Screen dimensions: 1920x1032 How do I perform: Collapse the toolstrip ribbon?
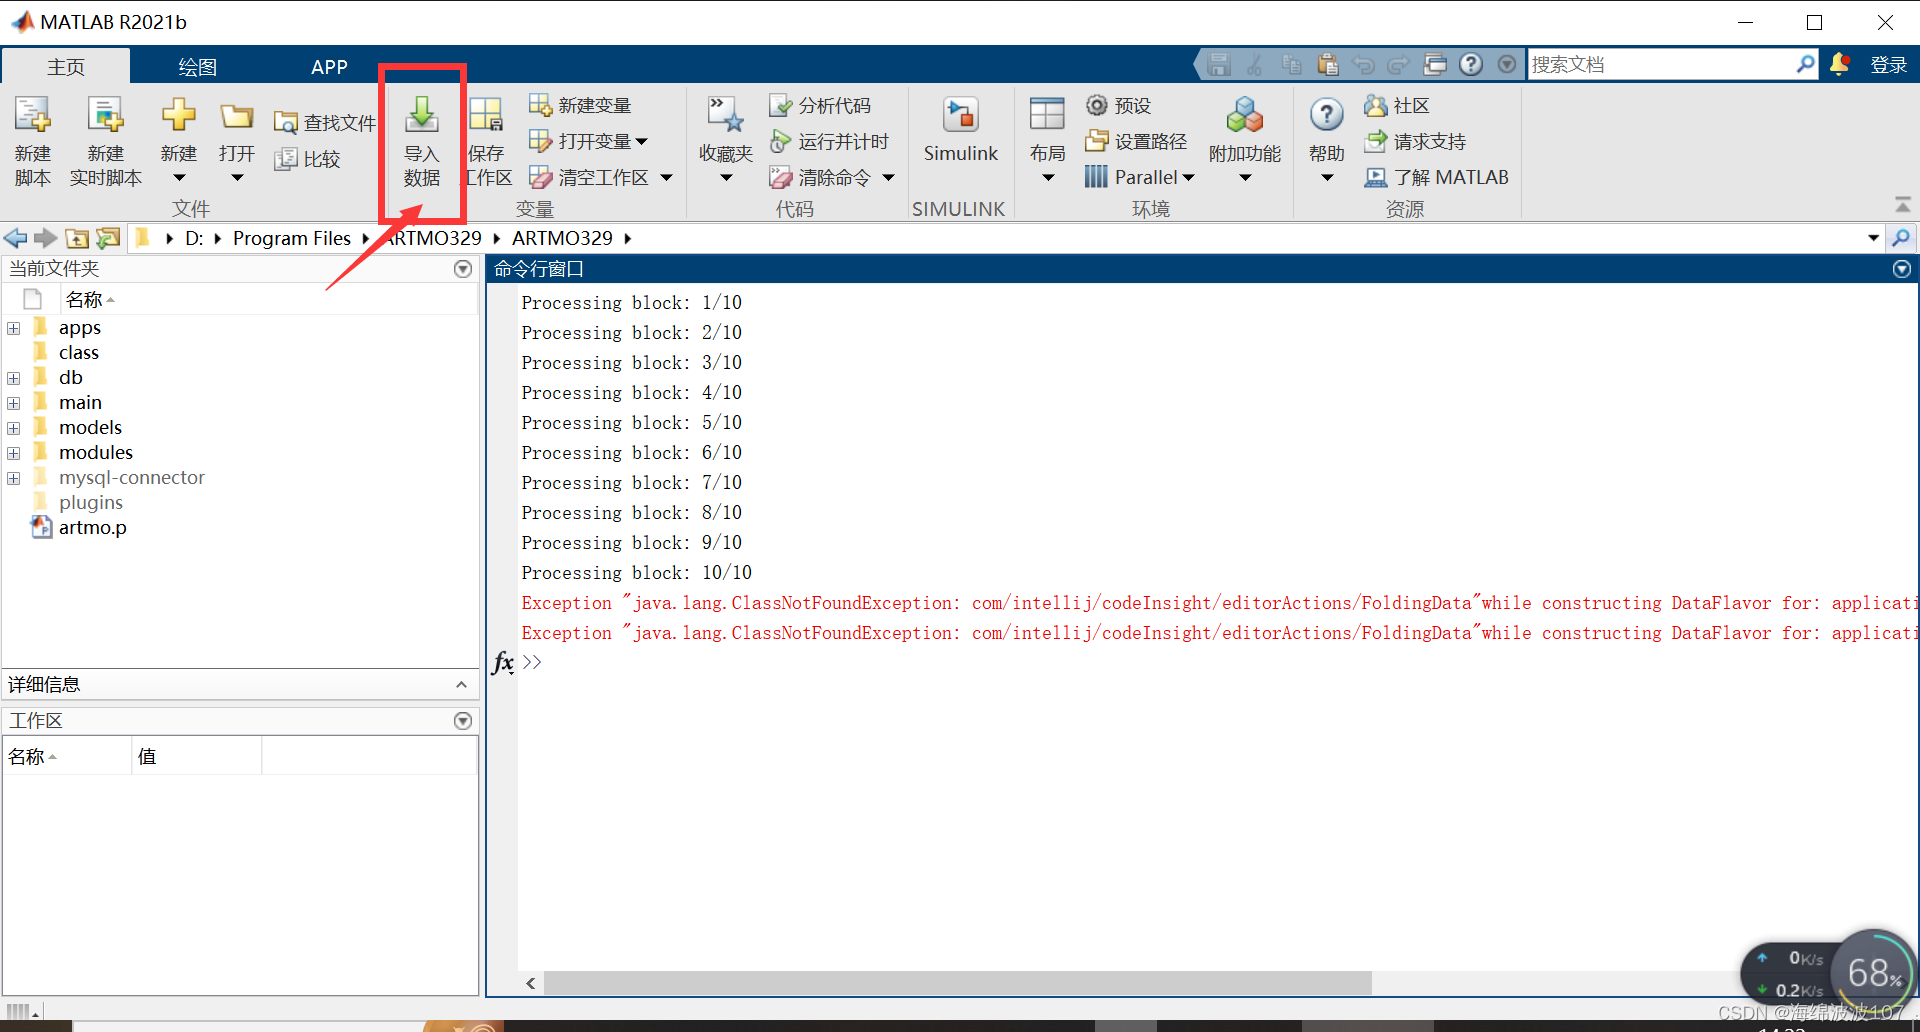[x=1903, y=204]
